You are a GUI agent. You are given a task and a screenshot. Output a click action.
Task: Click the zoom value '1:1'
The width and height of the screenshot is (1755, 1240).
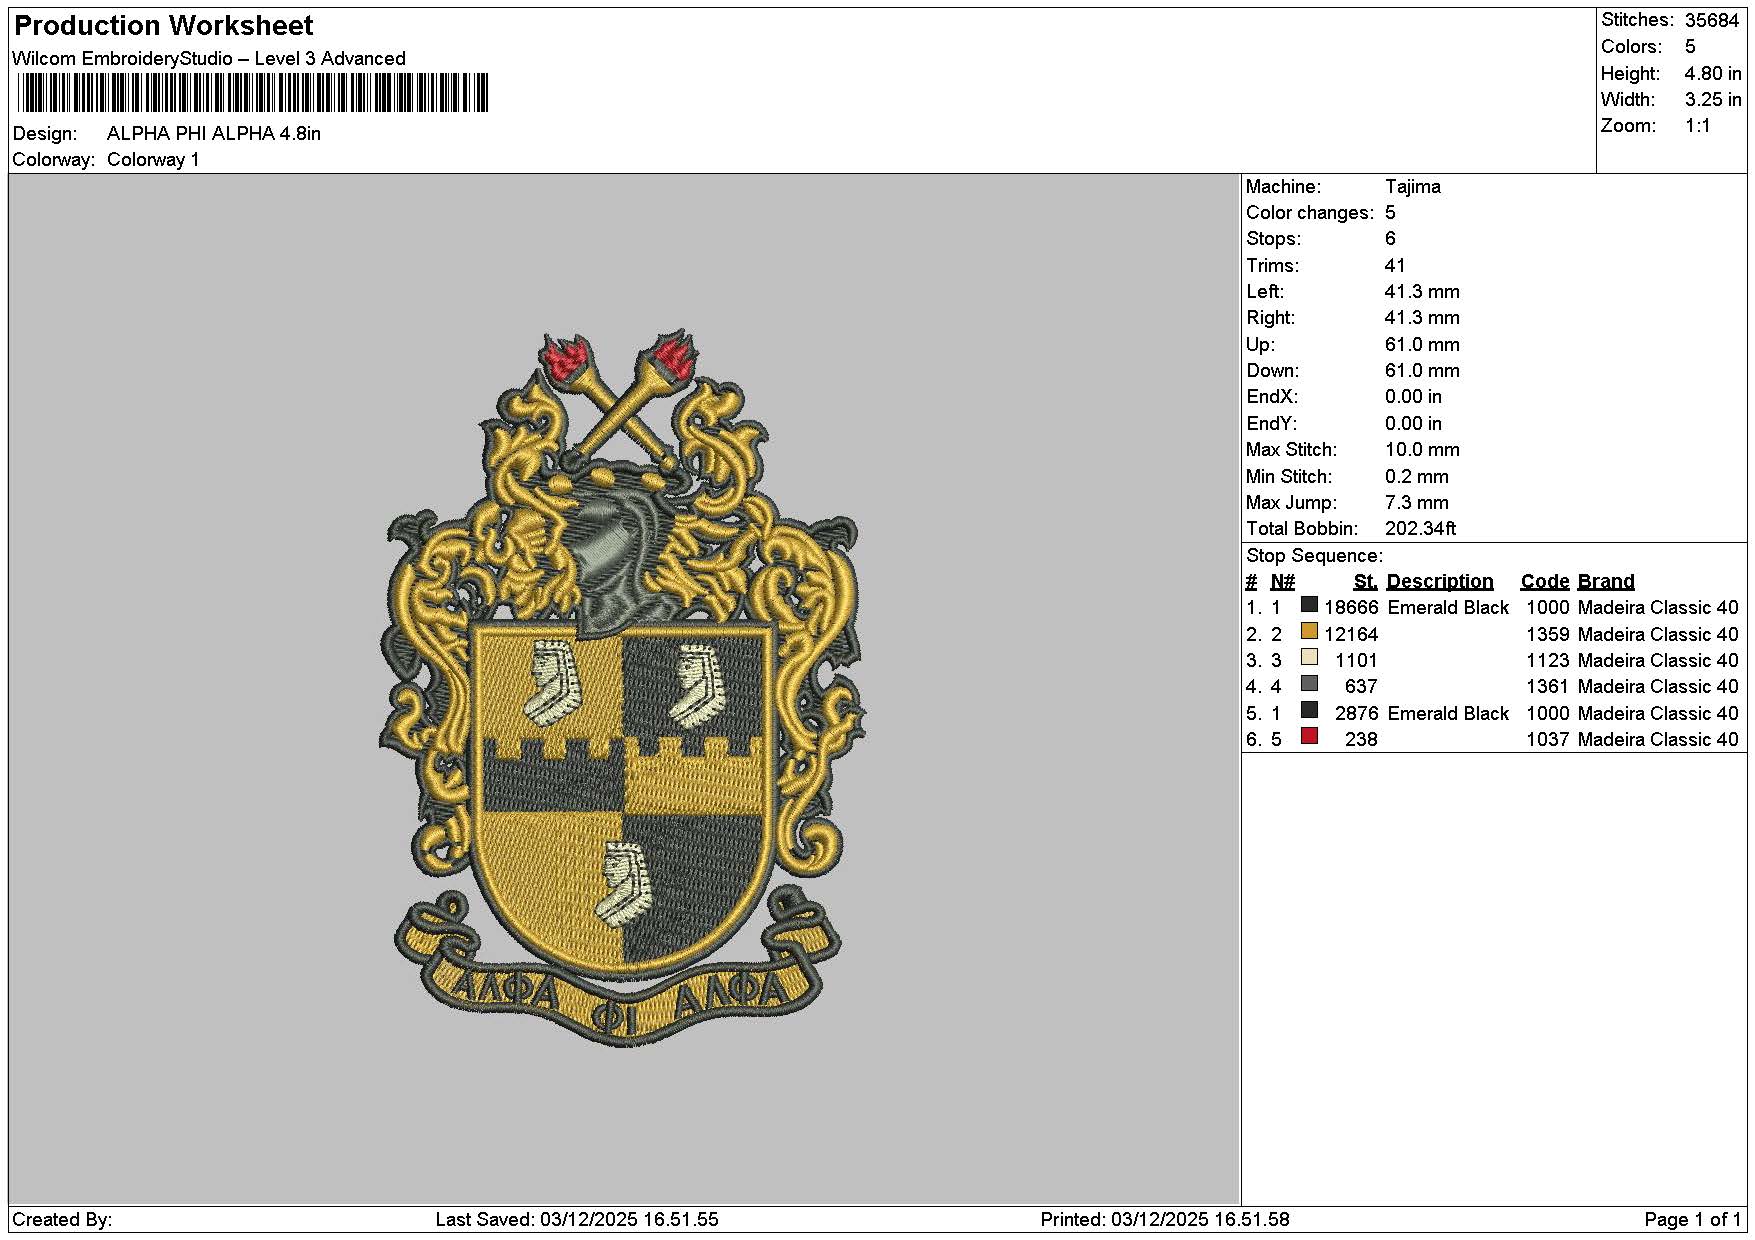click(1698, 126)
